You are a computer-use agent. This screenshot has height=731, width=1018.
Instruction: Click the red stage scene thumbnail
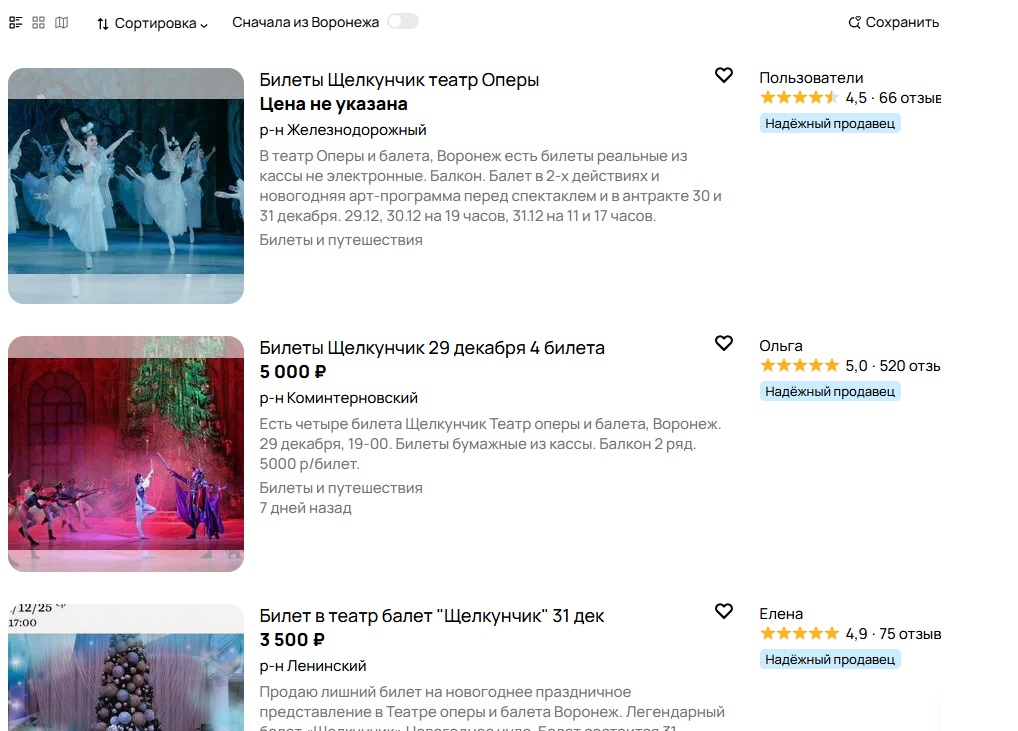[126, 453]
